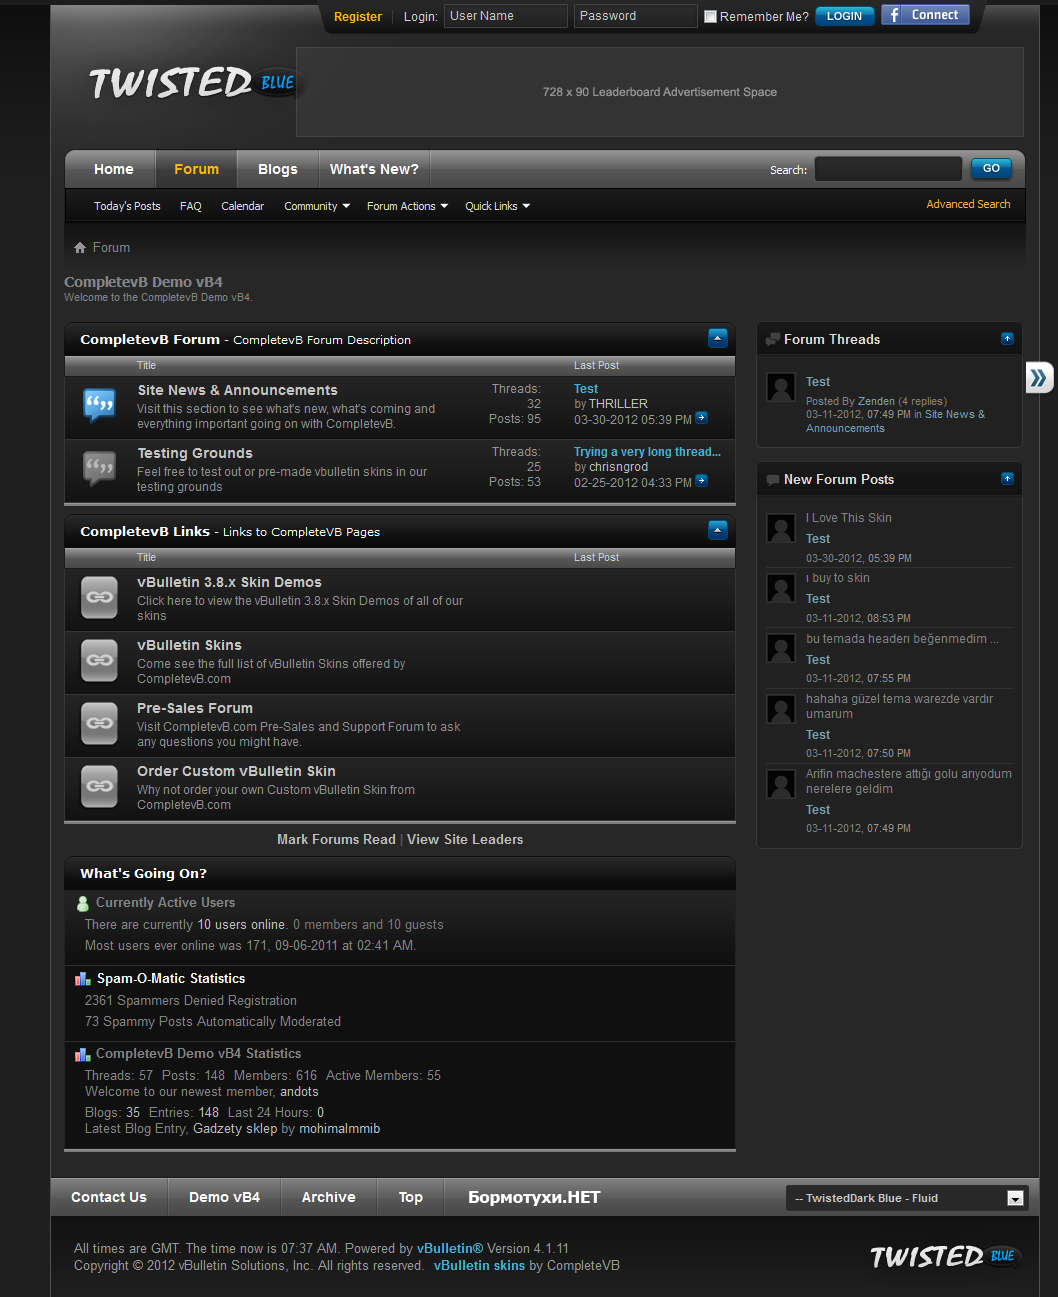The width and height of the screenshot is (1058, 1297).
Task: Click avatar beside 'I Love This Skin'
Action: (x=781, y=528)
